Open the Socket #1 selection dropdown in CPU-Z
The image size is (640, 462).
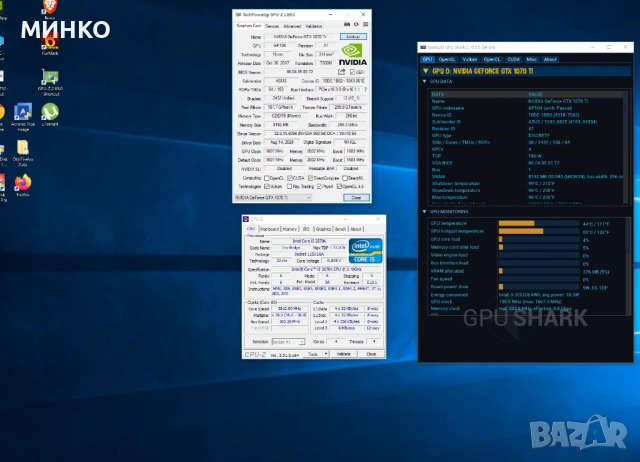[288, 342]
